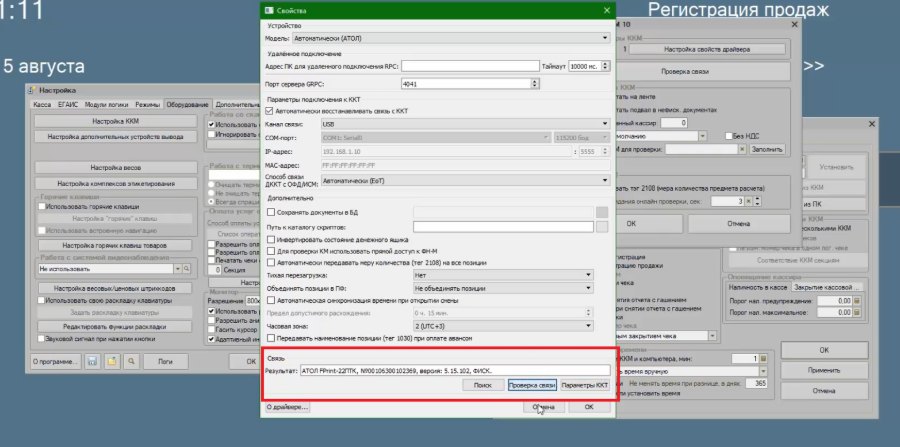Image resolution: width=900 pixels, height=447 pixels.
Task: Enable Автоматическая синхронизация времени при открытии смены
Action: (x=271, y=300)
